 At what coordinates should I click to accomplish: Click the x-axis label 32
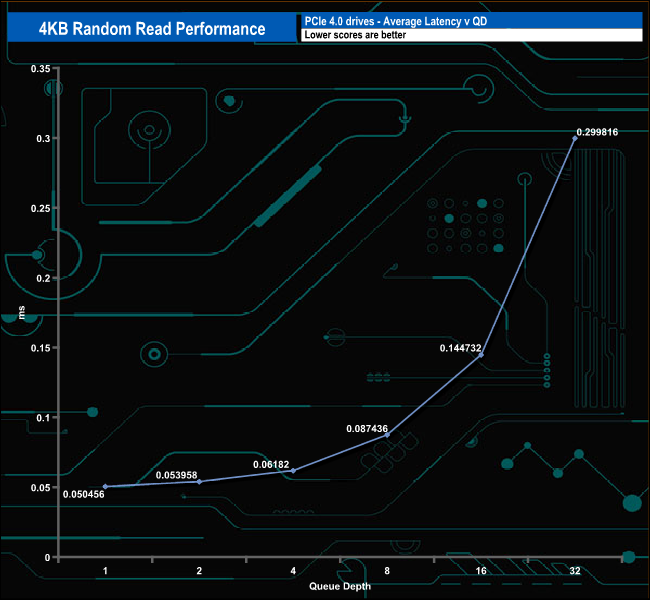(x=575, y=571)
